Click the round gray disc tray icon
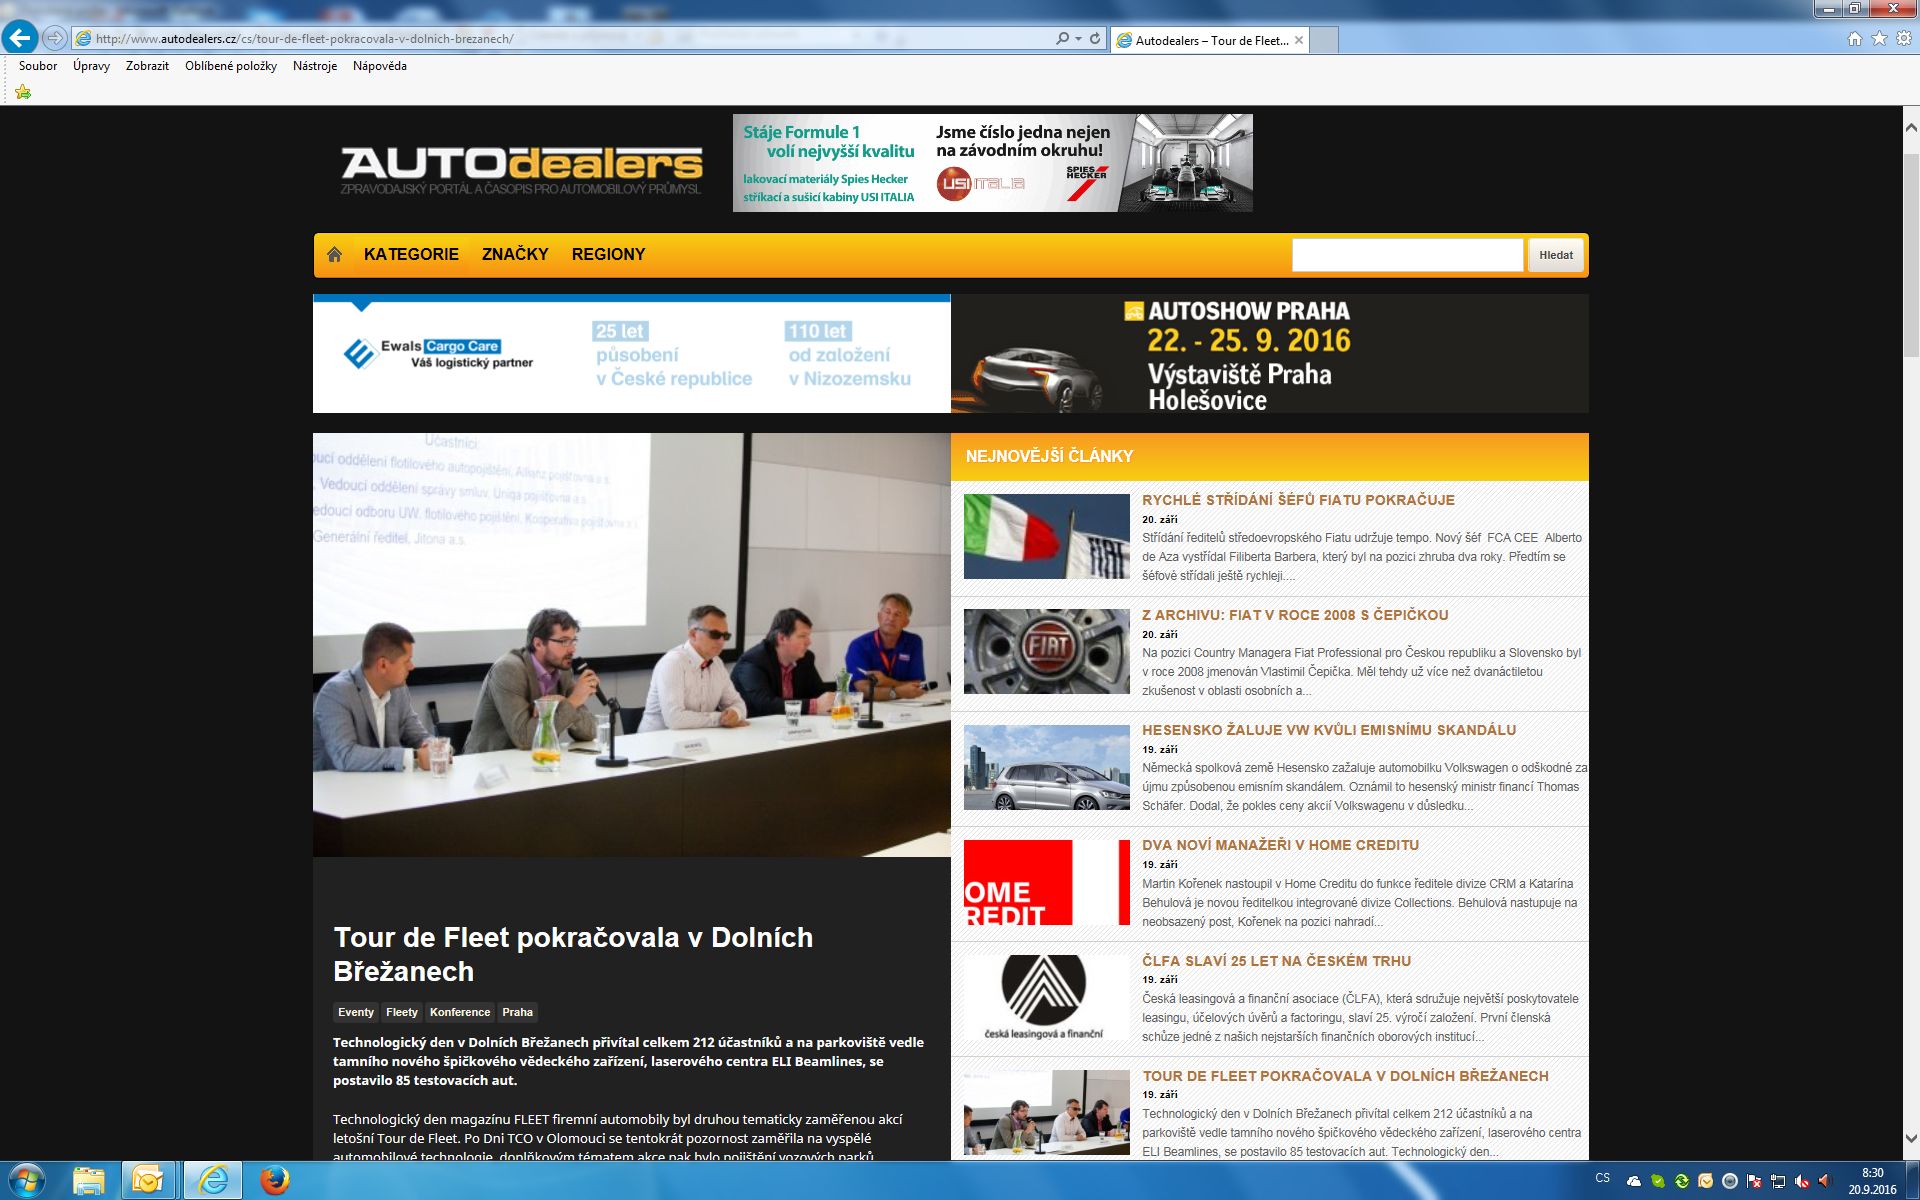The image size is (1920, 1200). 1730,1181
